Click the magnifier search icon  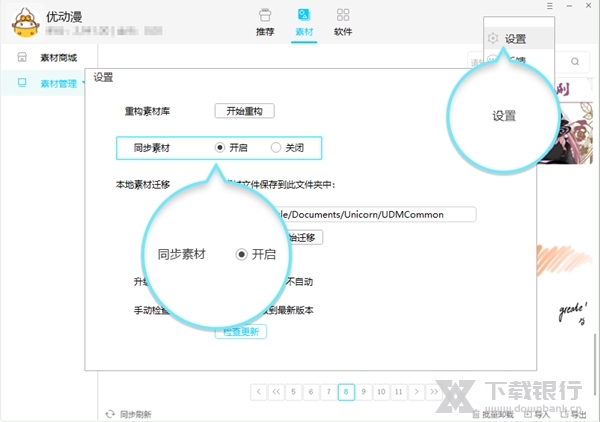point(575,62)
